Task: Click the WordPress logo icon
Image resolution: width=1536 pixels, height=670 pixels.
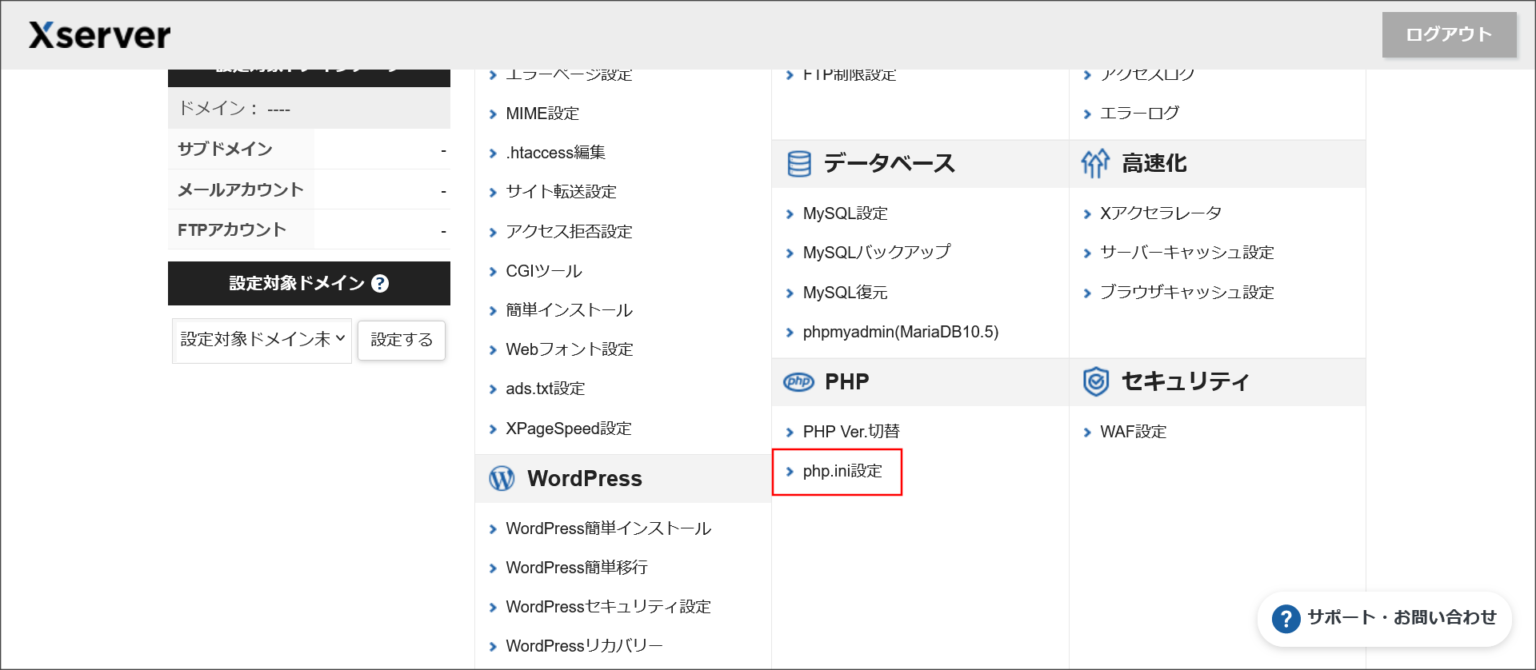Action: 501,478
